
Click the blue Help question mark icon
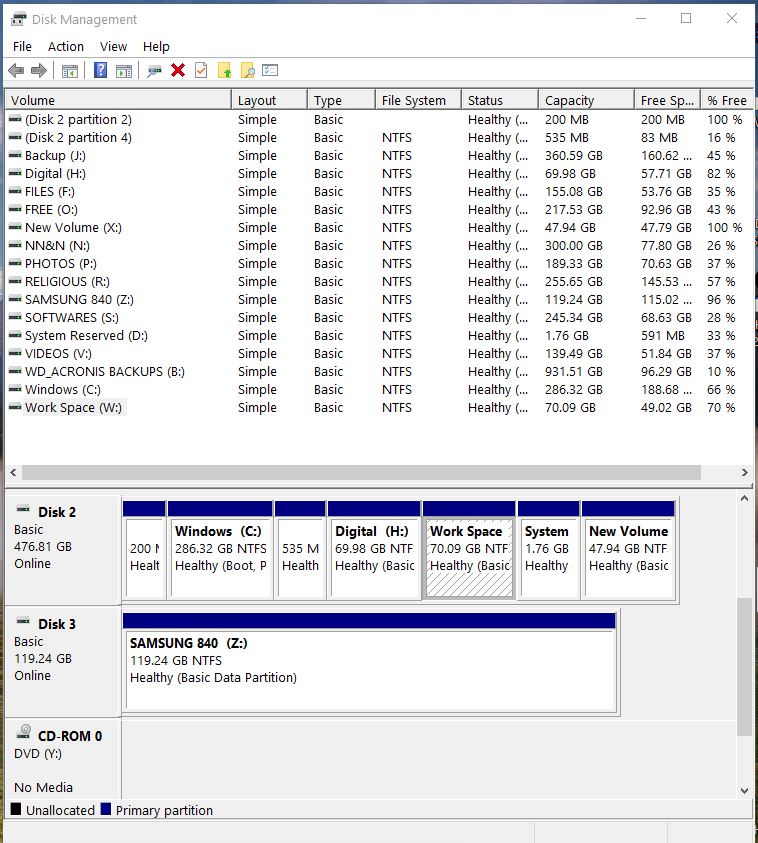pos(100,70)
